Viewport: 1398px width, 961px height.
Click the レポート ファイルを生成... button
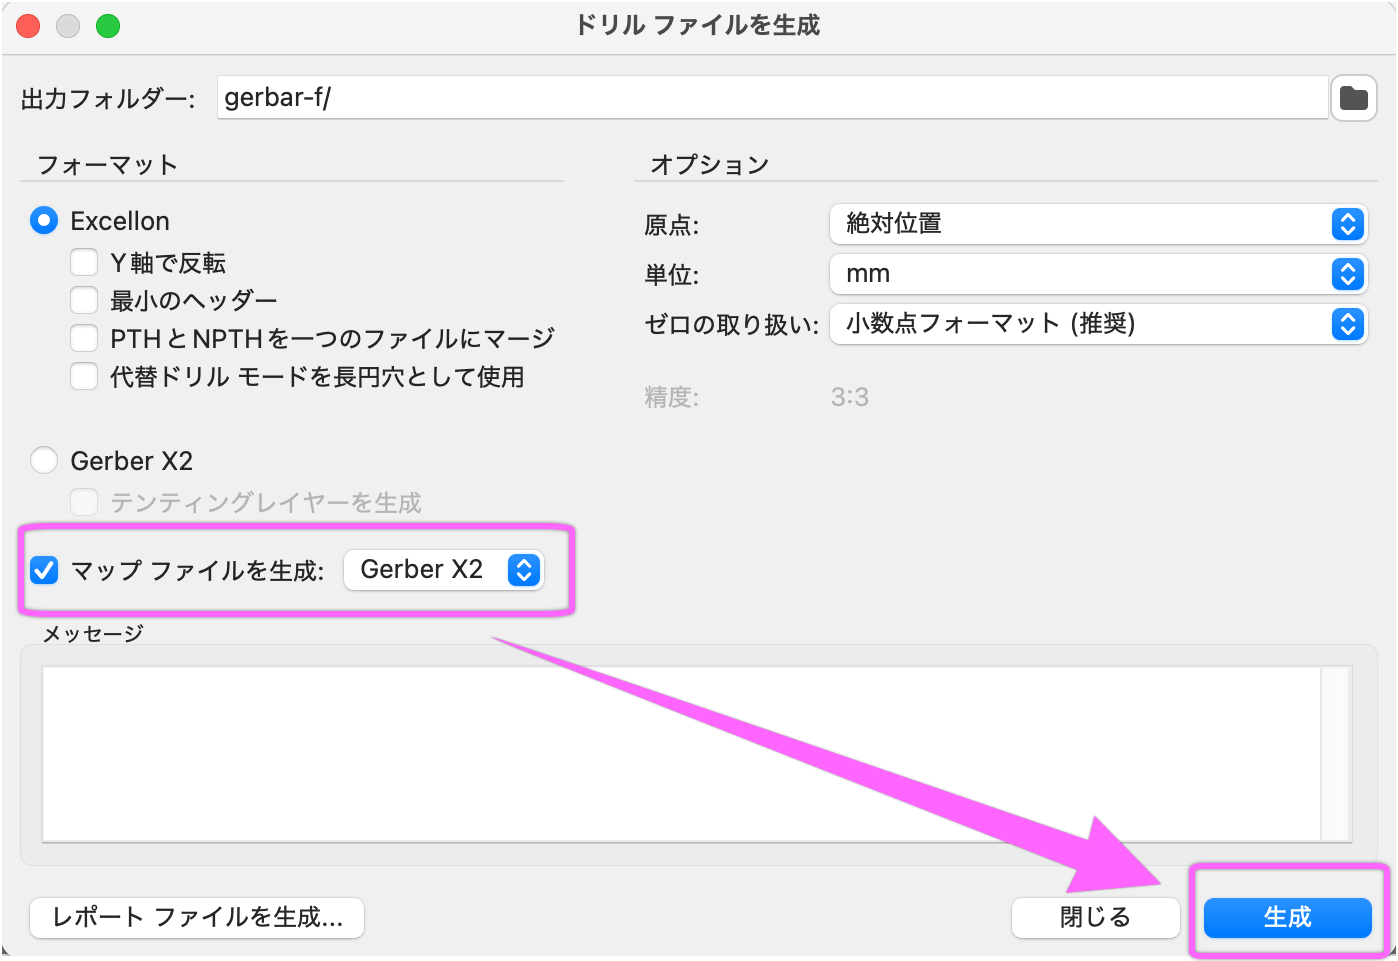pyautogui.click(x=197, y=917)
